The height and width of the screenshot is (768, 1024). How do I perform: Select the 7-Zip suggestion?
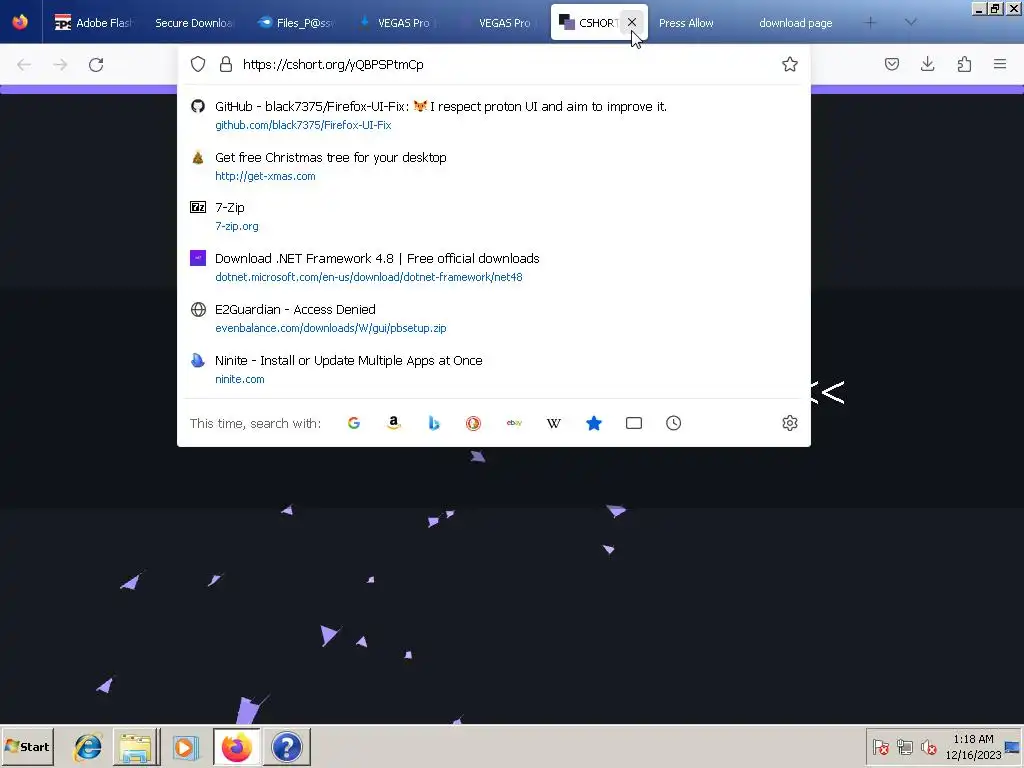click(x=494, y=216)
